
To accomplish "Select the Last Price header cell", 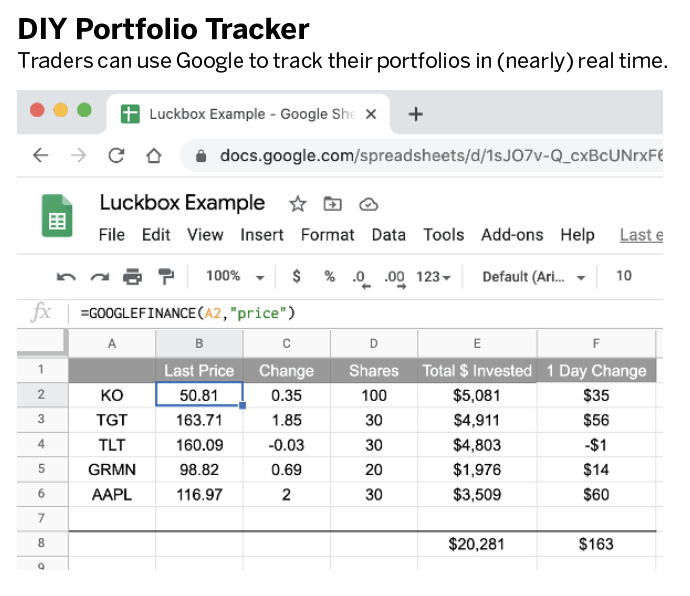I will [199, 370].
